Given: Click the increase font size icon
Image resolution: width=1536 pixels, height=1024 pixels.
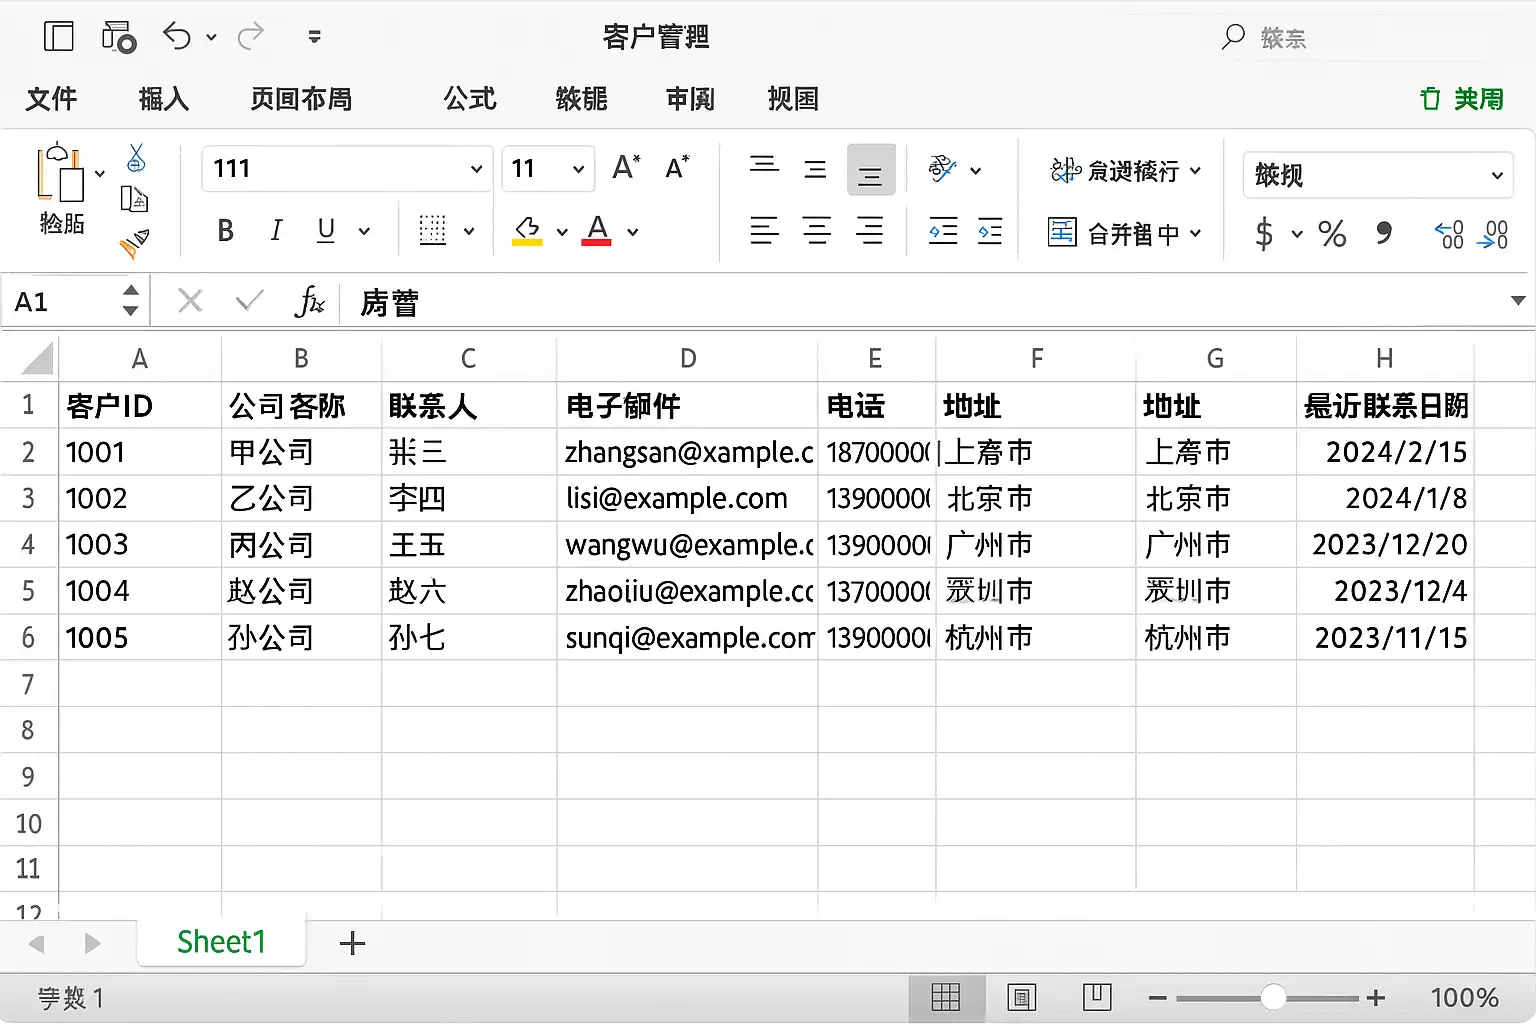Looking at the screenshot, I should [x=626, y=168].
